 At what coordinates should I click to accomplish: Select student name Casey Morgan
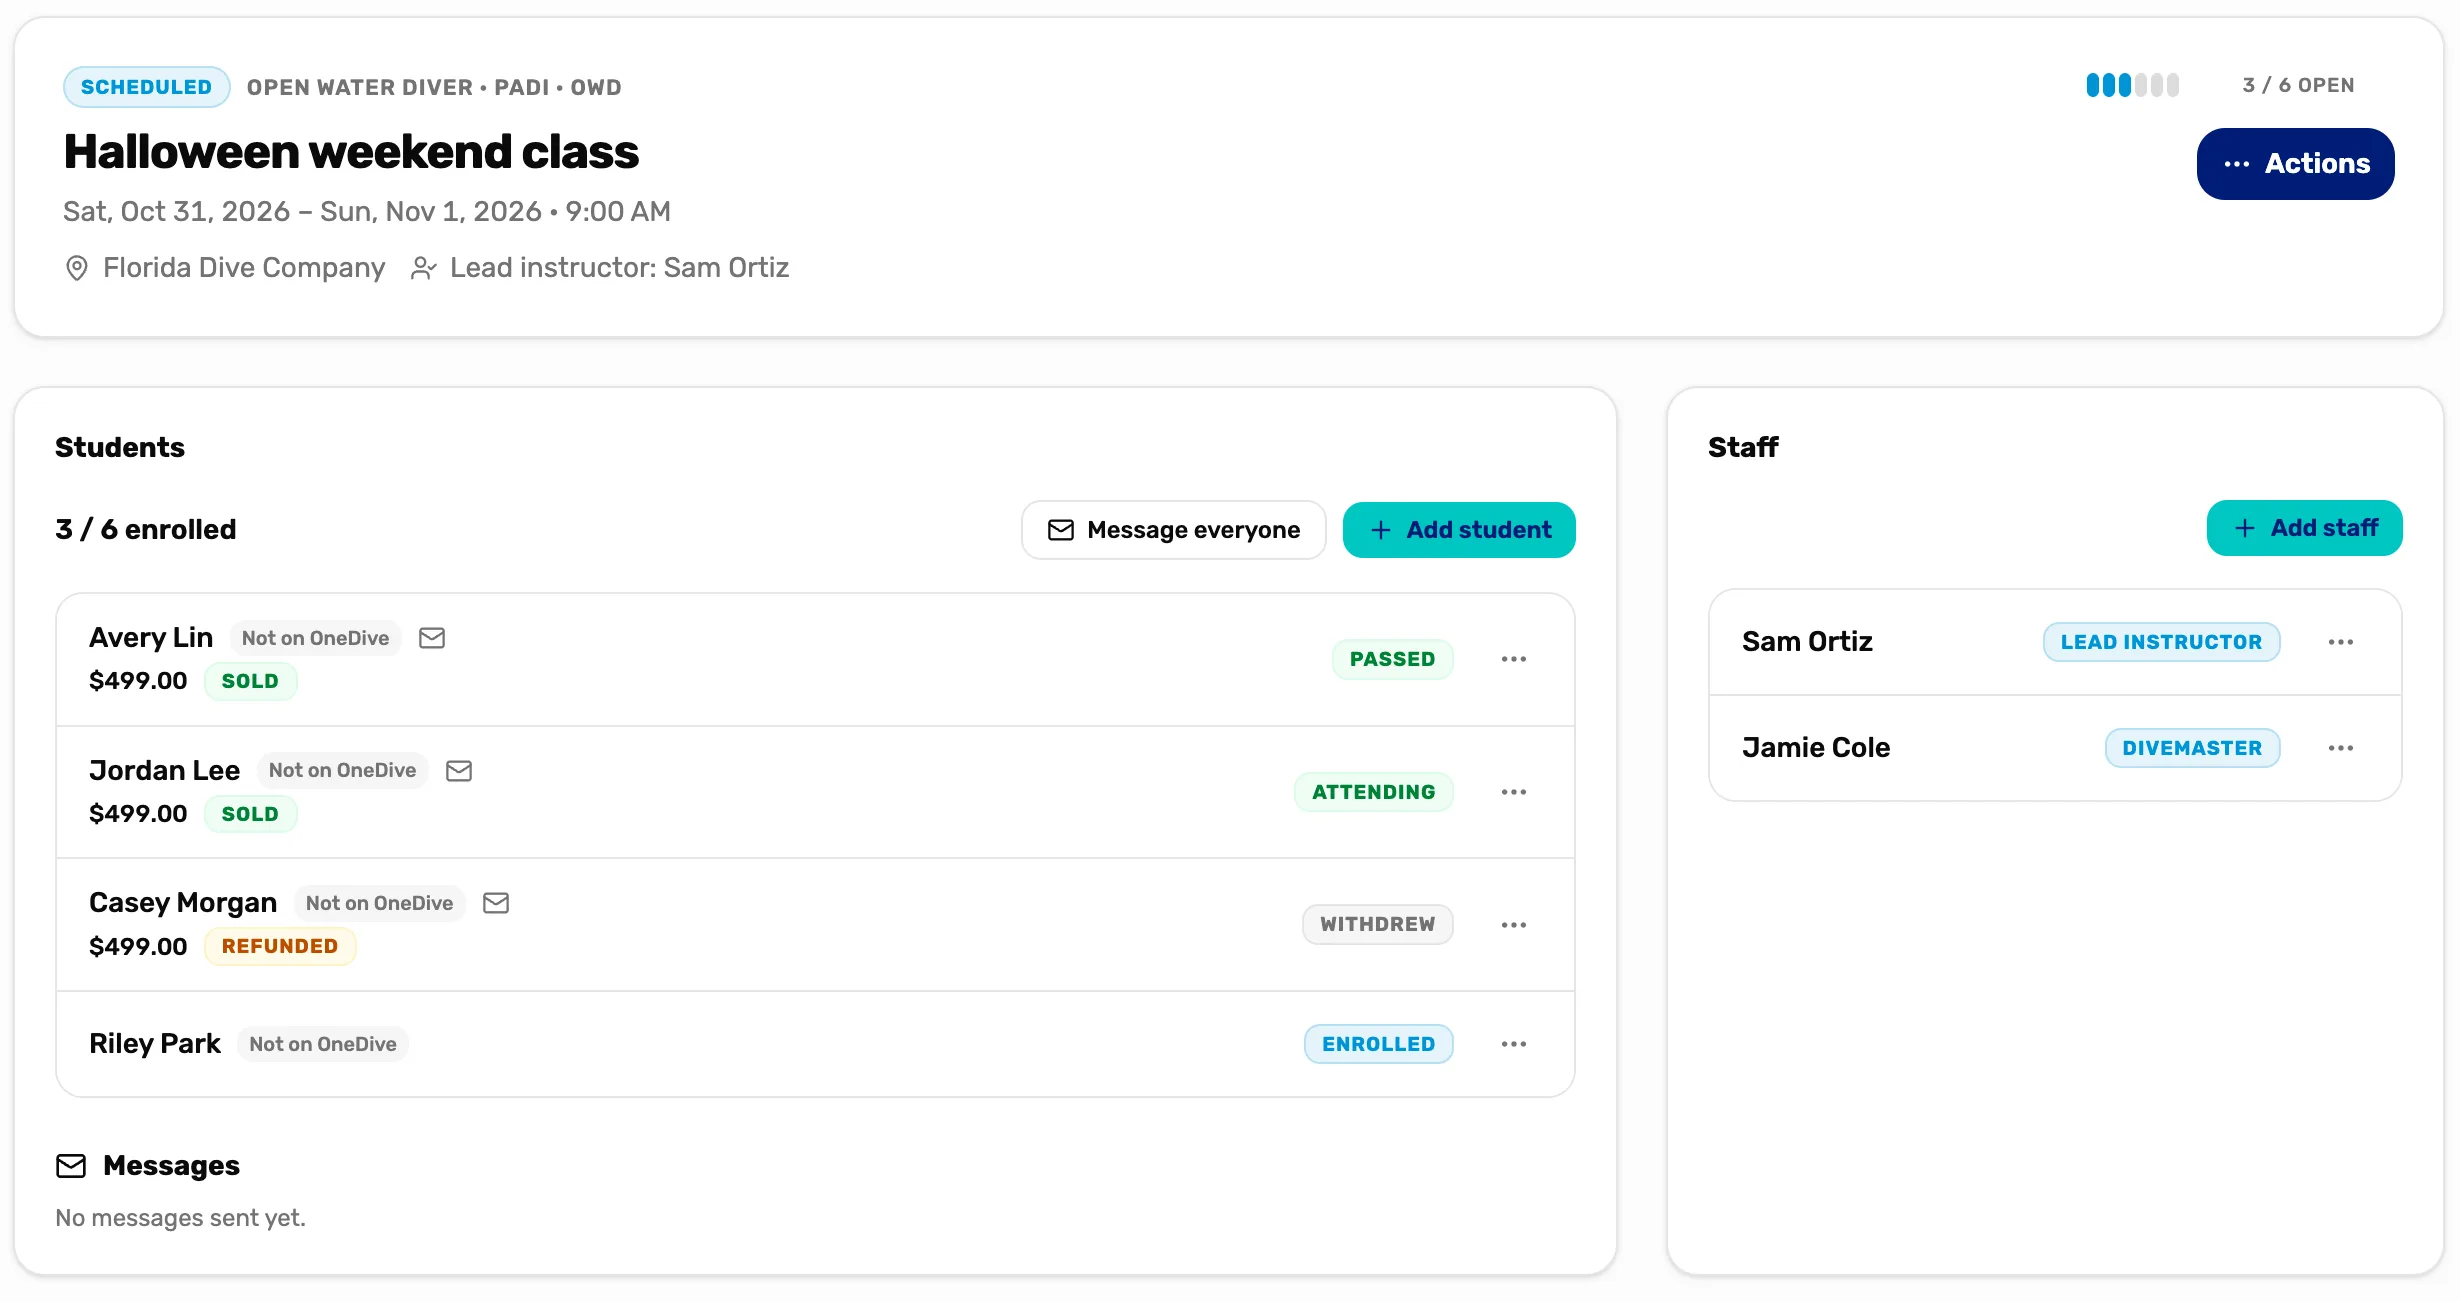click(183, 903)
